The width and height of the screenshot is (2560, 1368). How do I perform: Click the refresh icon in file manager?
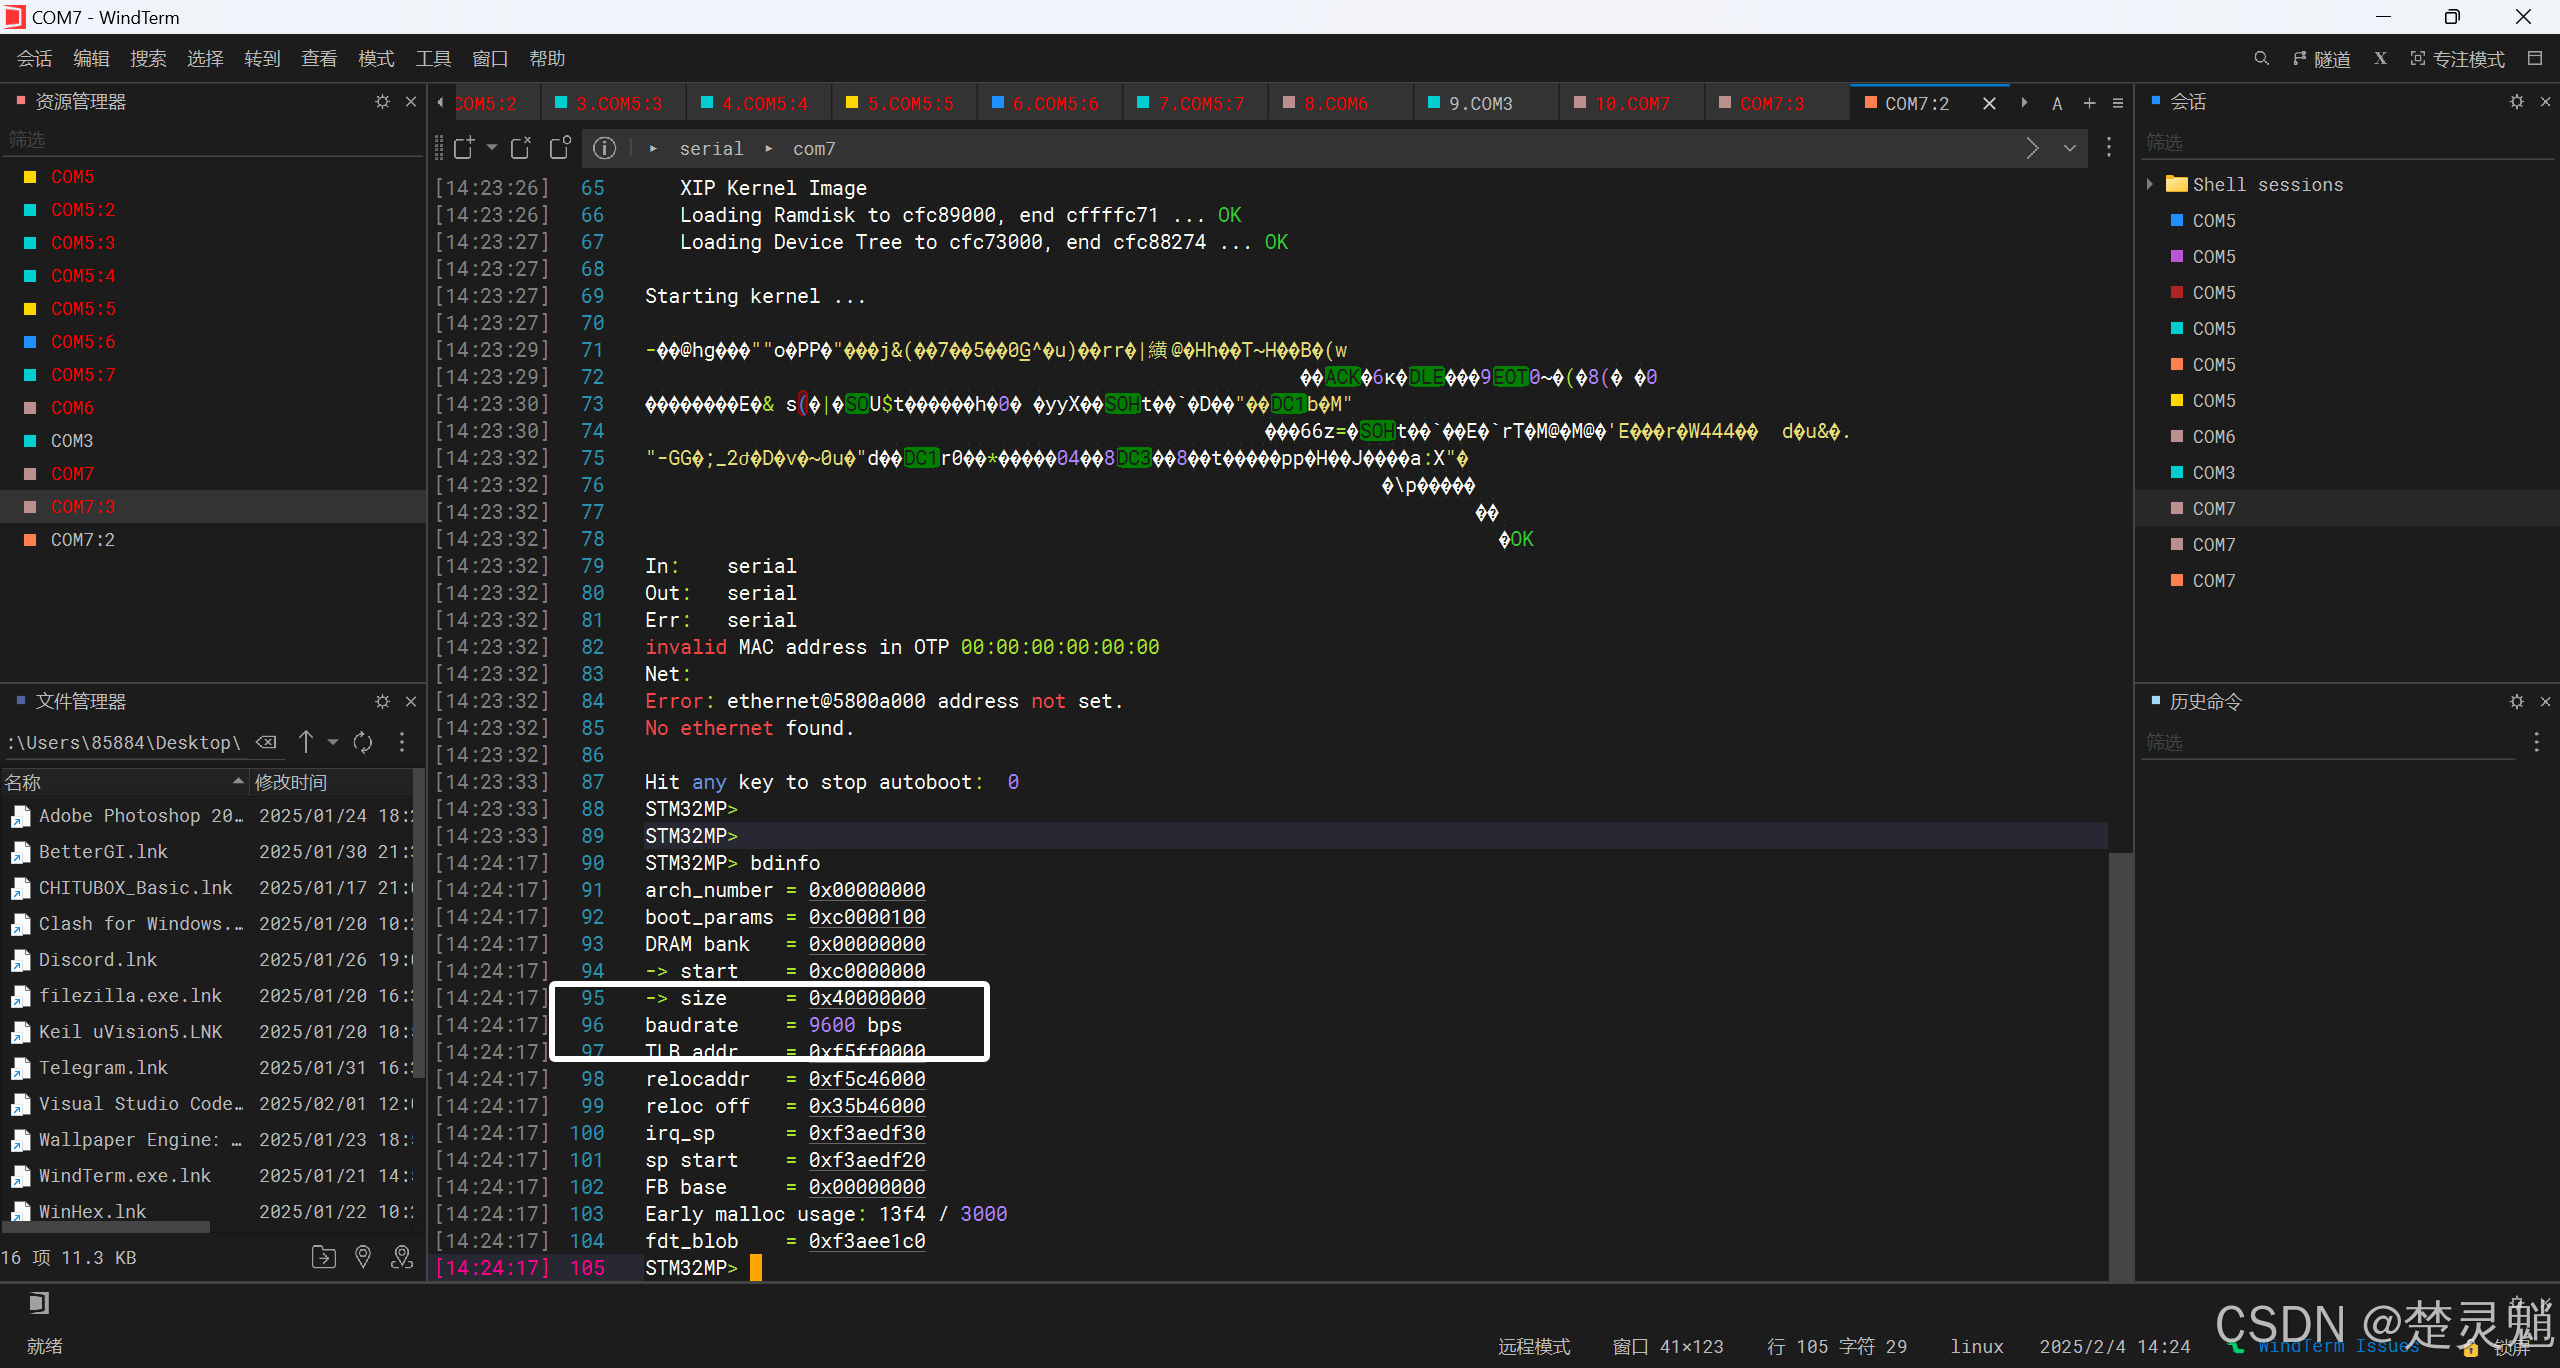click(363, 742)
